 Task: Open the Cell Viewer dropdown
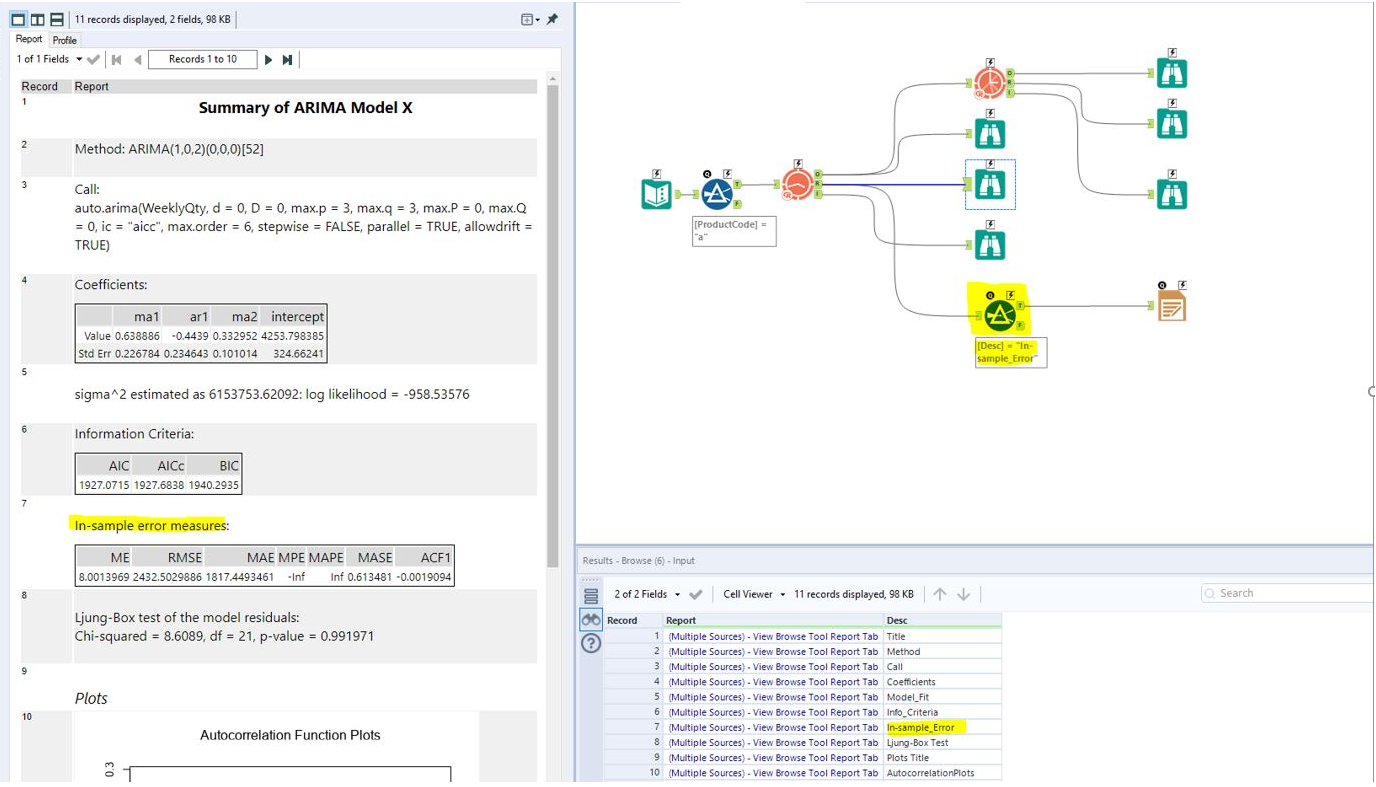tap(782, 594)
